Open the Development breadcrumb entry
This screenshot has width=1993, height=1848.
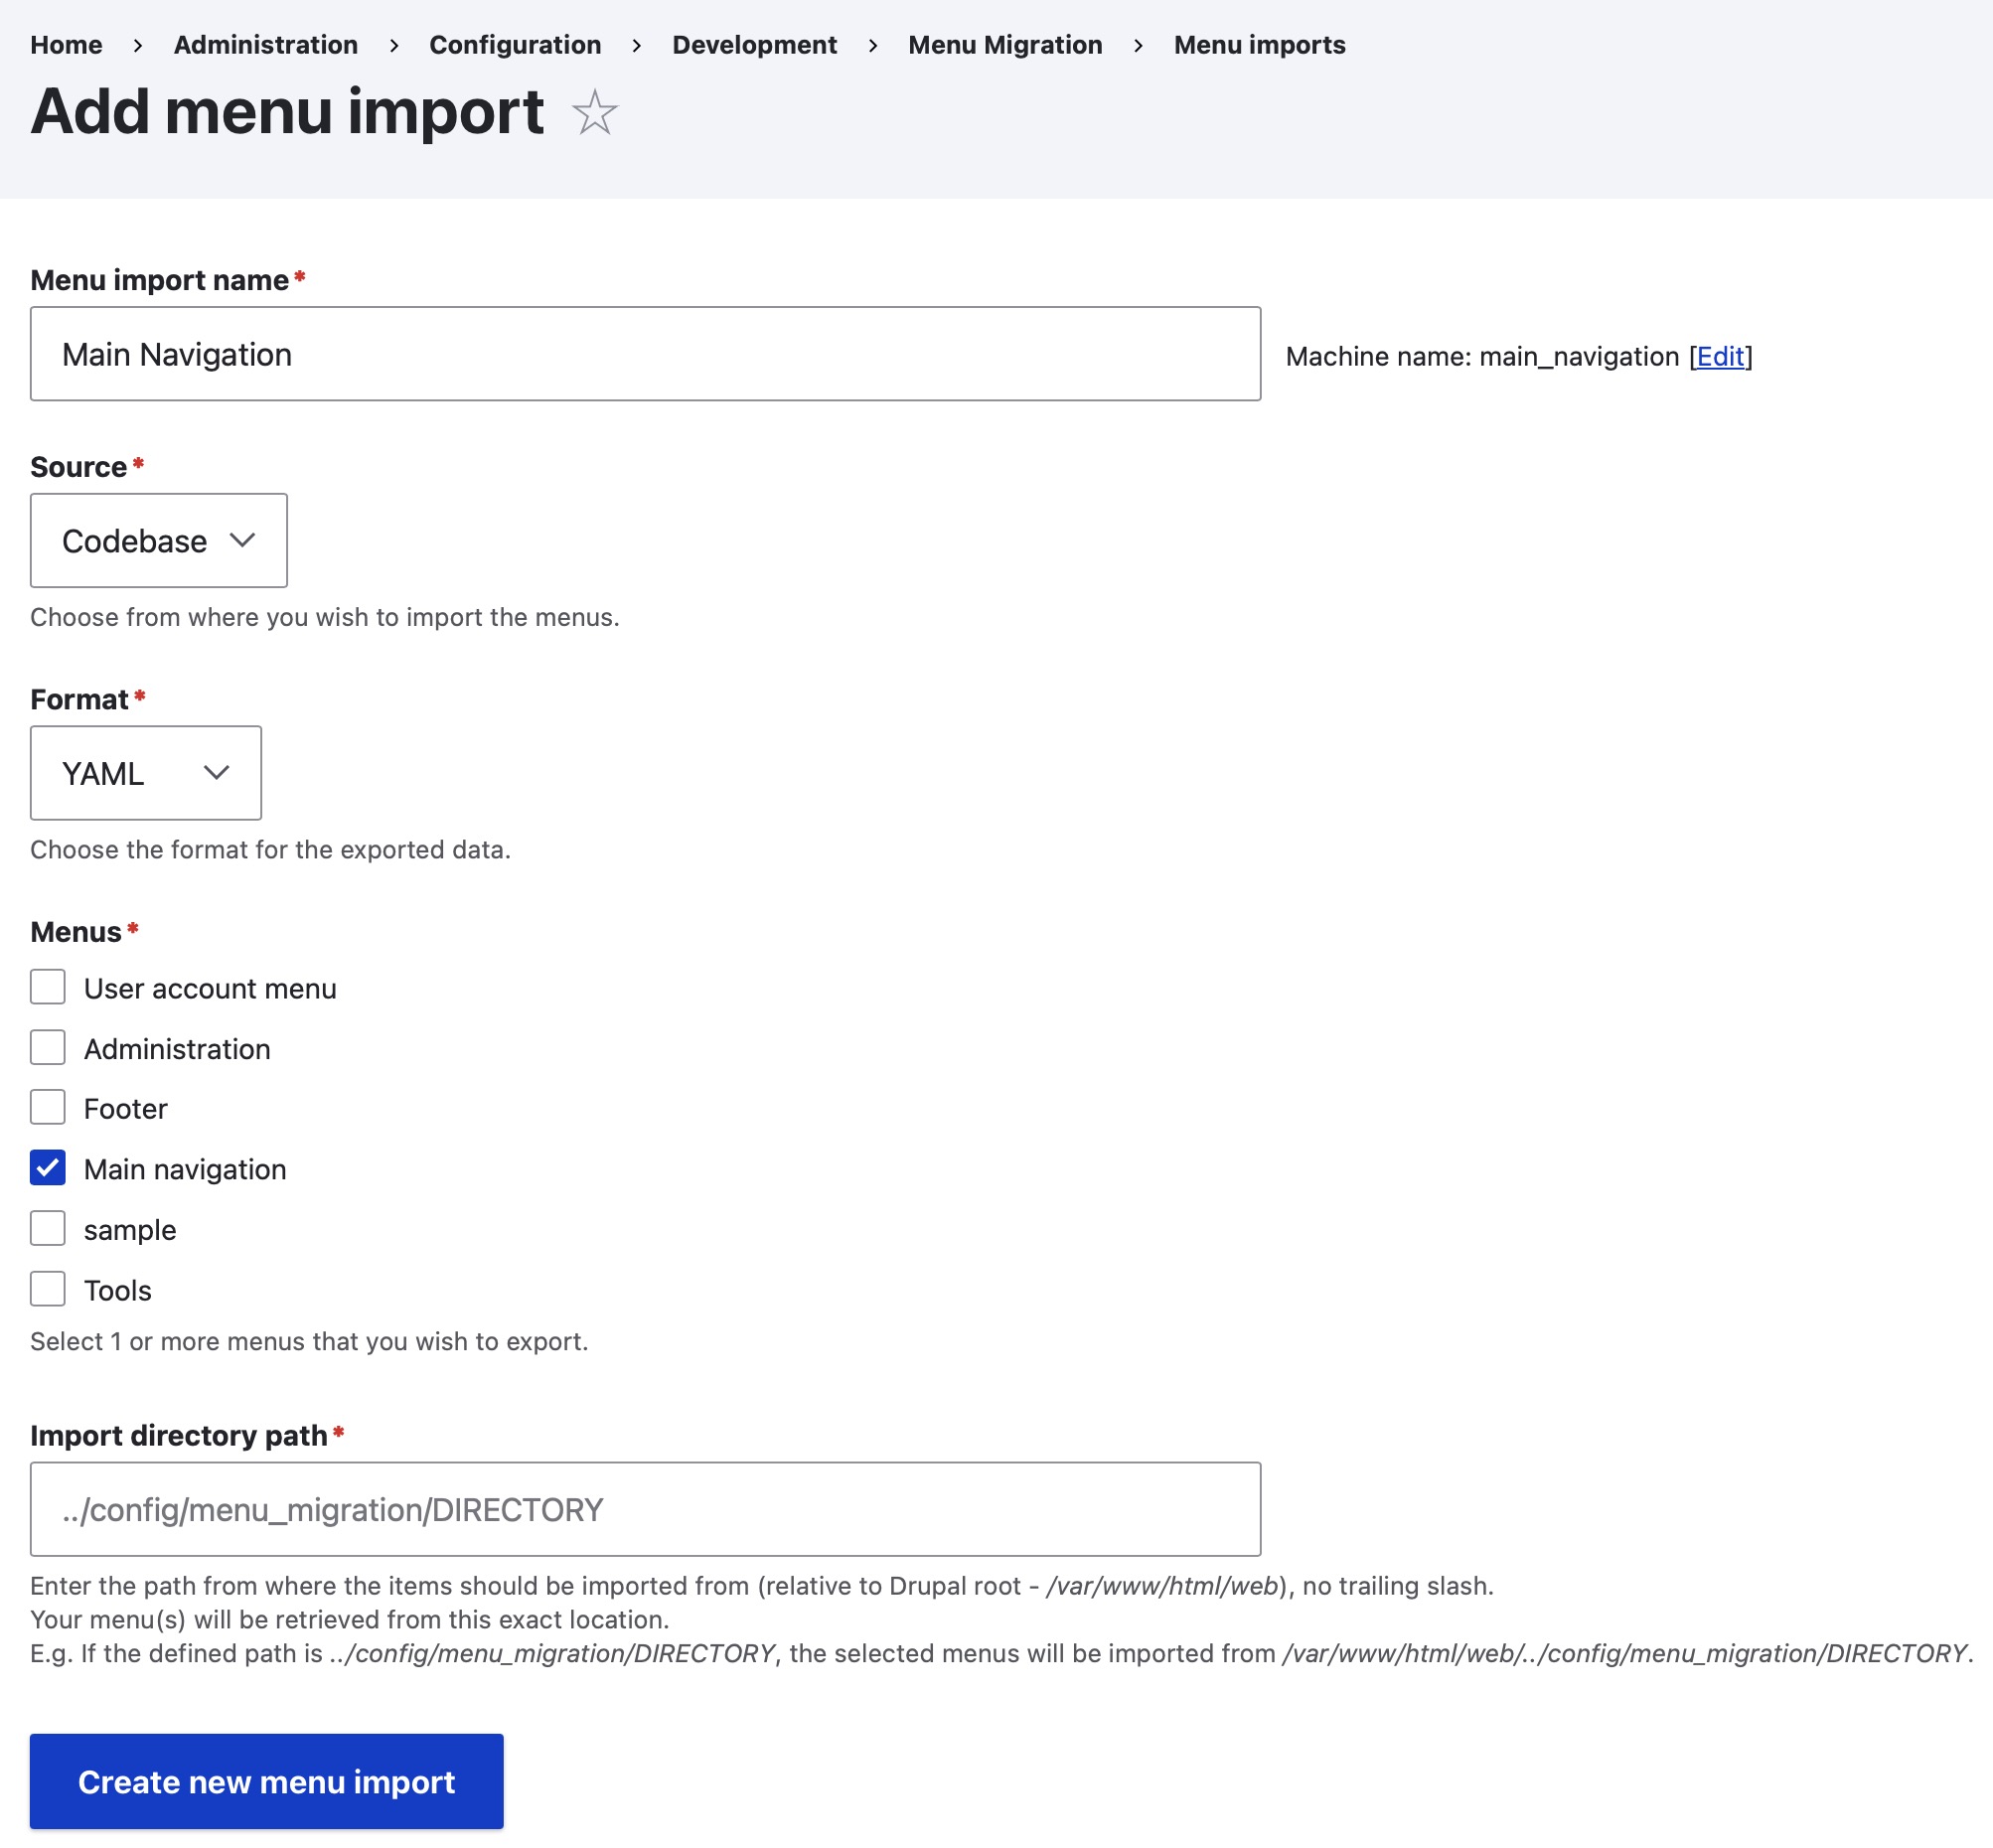tap(755, 44)
